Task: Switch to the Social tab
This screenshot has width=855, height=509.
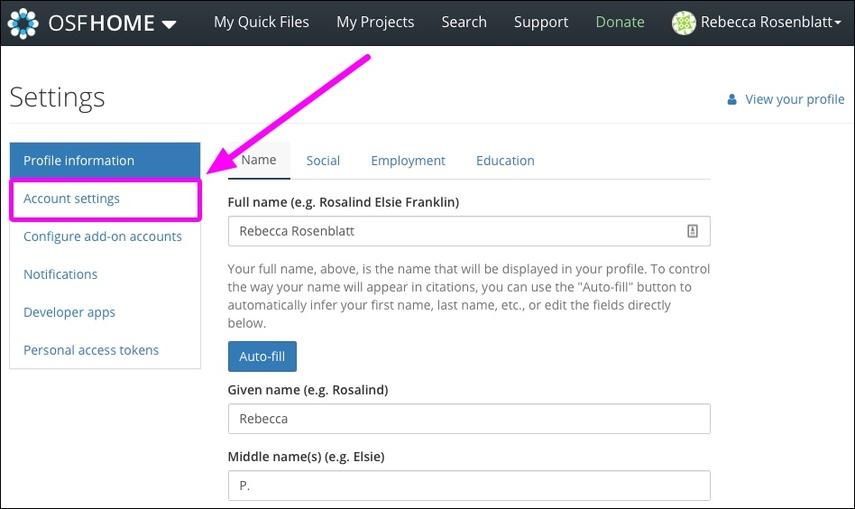Action: coord(323,160)
